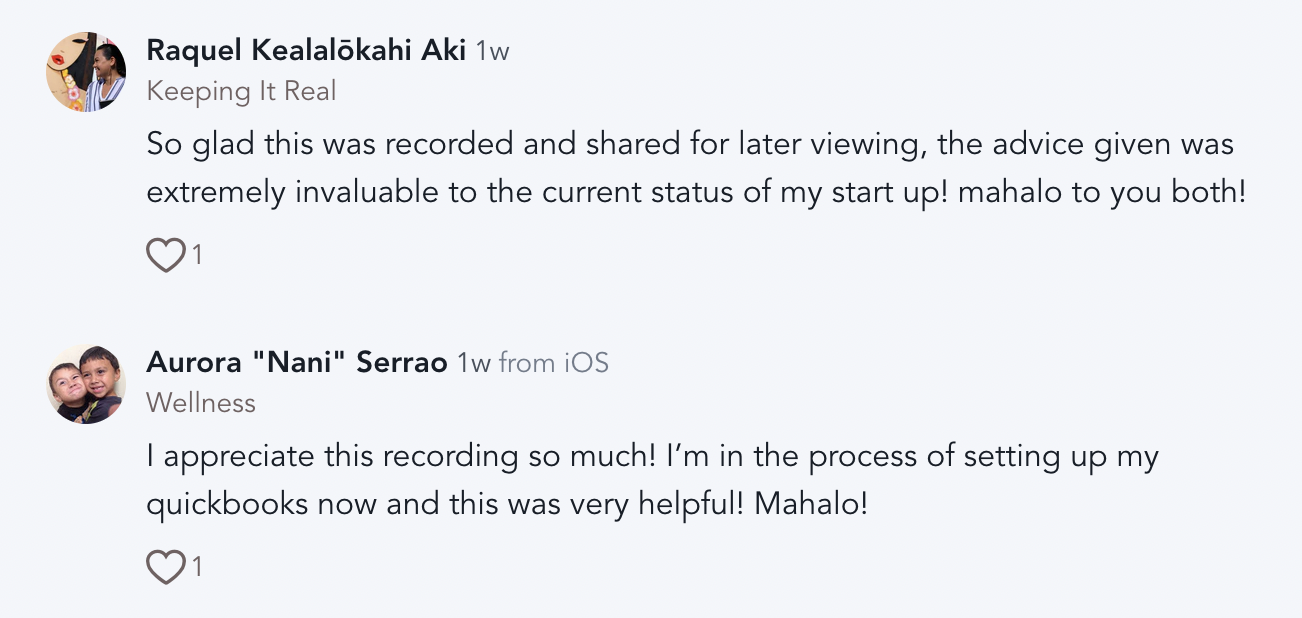1302x618 pixels.
Task: Click the name Aurora "Nani" Serrao
Action: (296, 362)
